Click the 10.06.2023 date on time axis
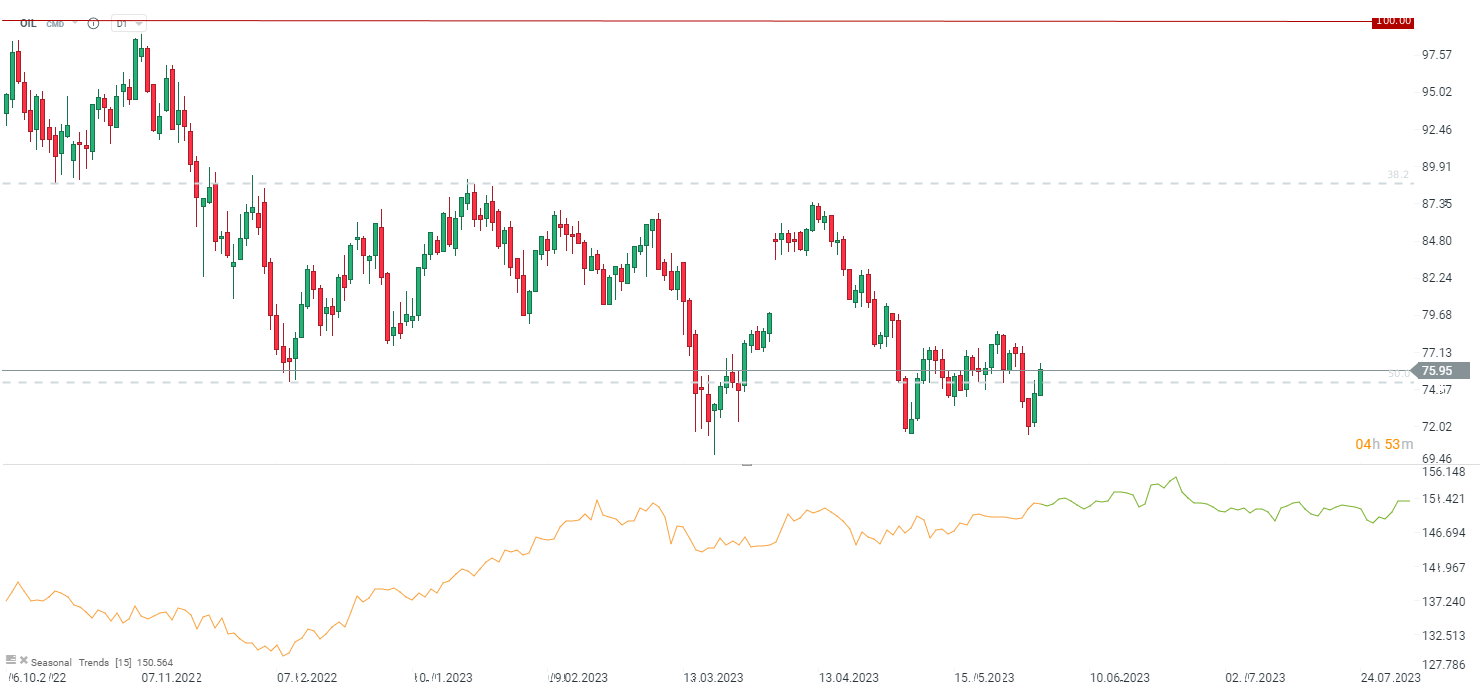The height and width of the screenshot is (694, 1482). (x=1122, y=678)
